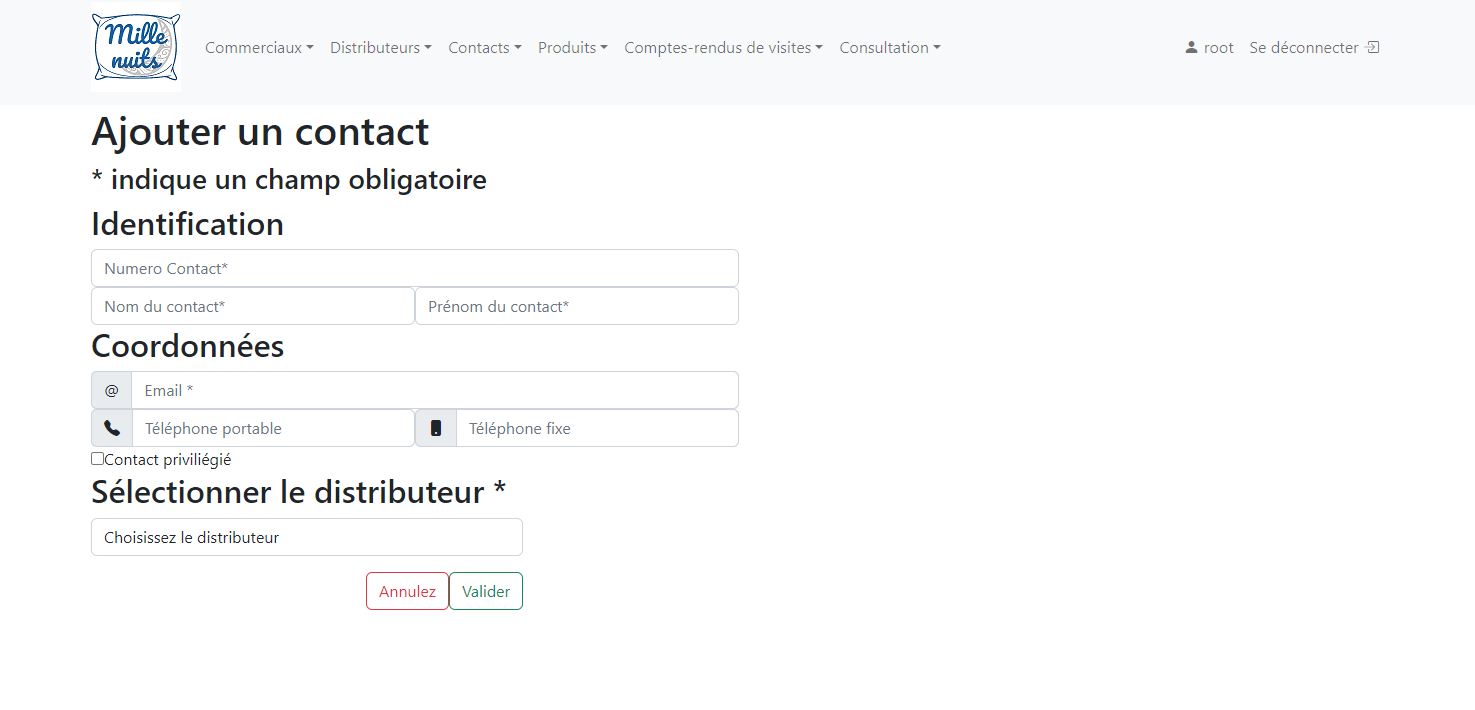Viewport: 1475px width, 710px height.
Task: Open Comptes-rendus de visites menu
Action: (723, 48)
